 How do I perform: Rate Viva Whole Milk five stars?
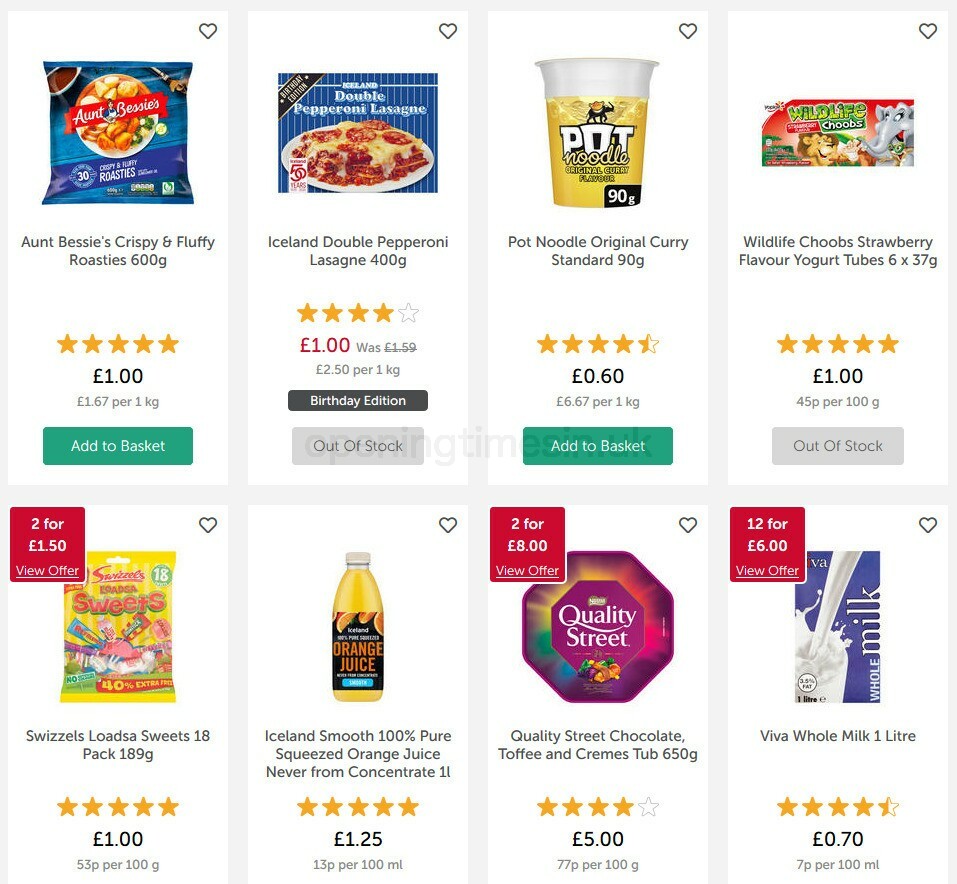pos(887,806)
